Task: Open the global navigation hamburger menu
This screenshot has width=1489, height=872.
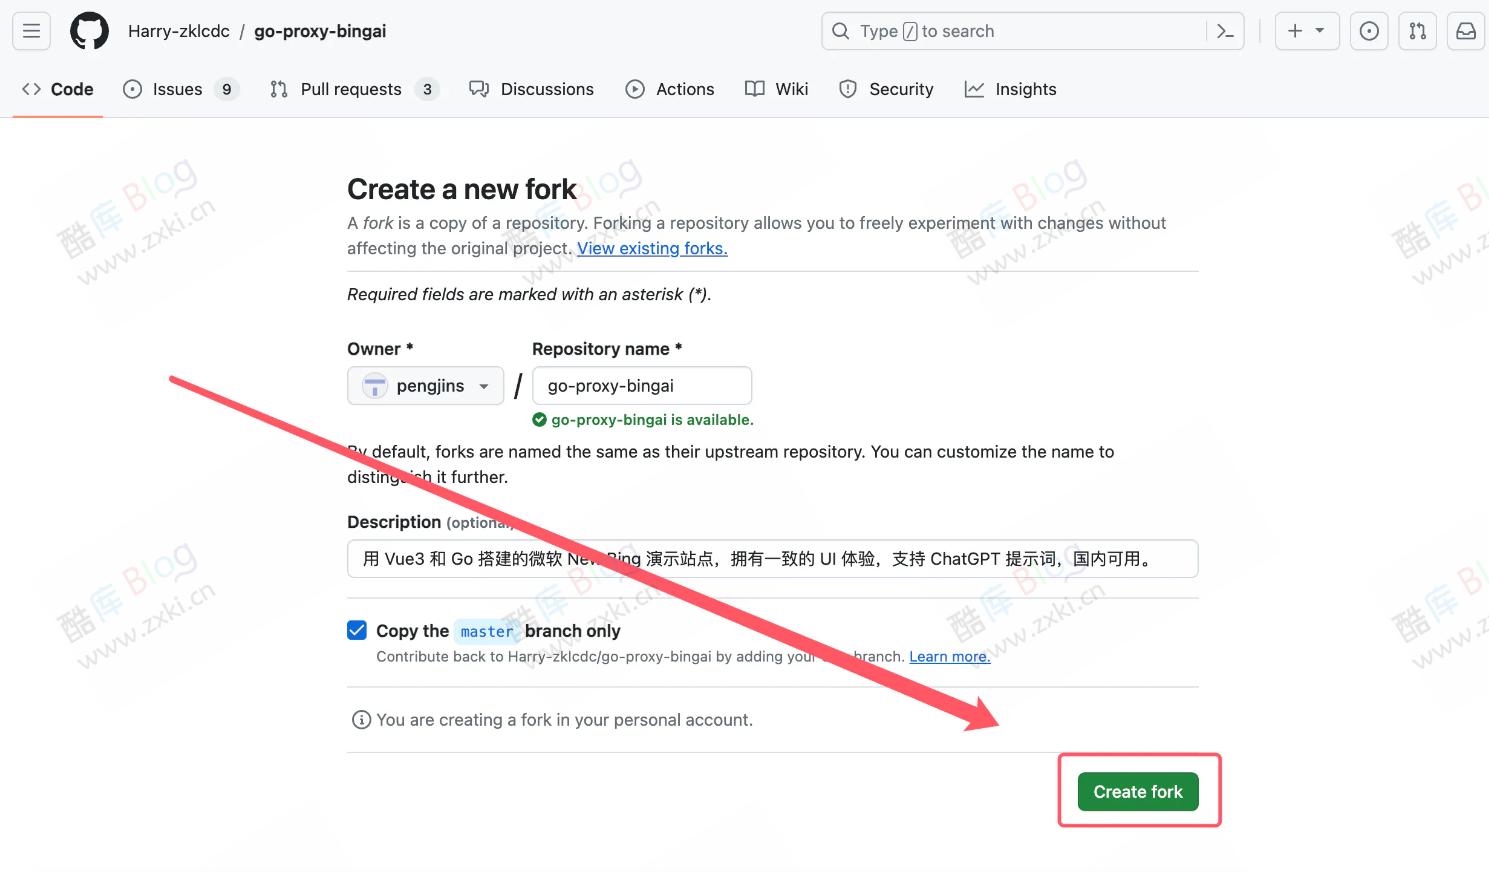Action: coord(30,31)
